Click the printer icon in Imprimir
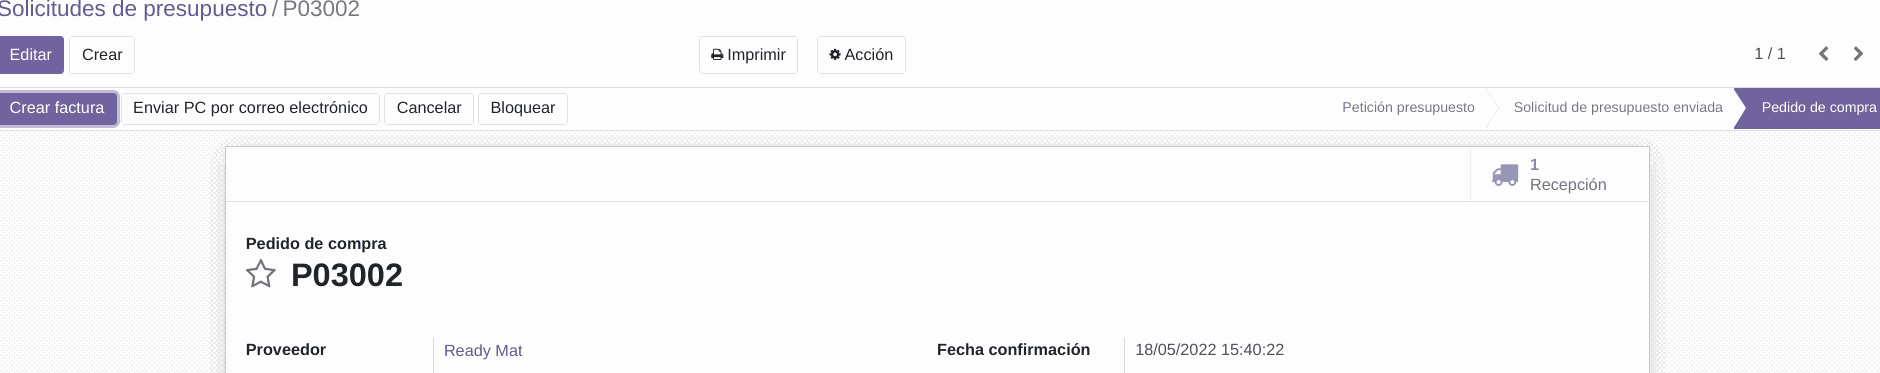 pyautogui.click(x=717, y=55)
